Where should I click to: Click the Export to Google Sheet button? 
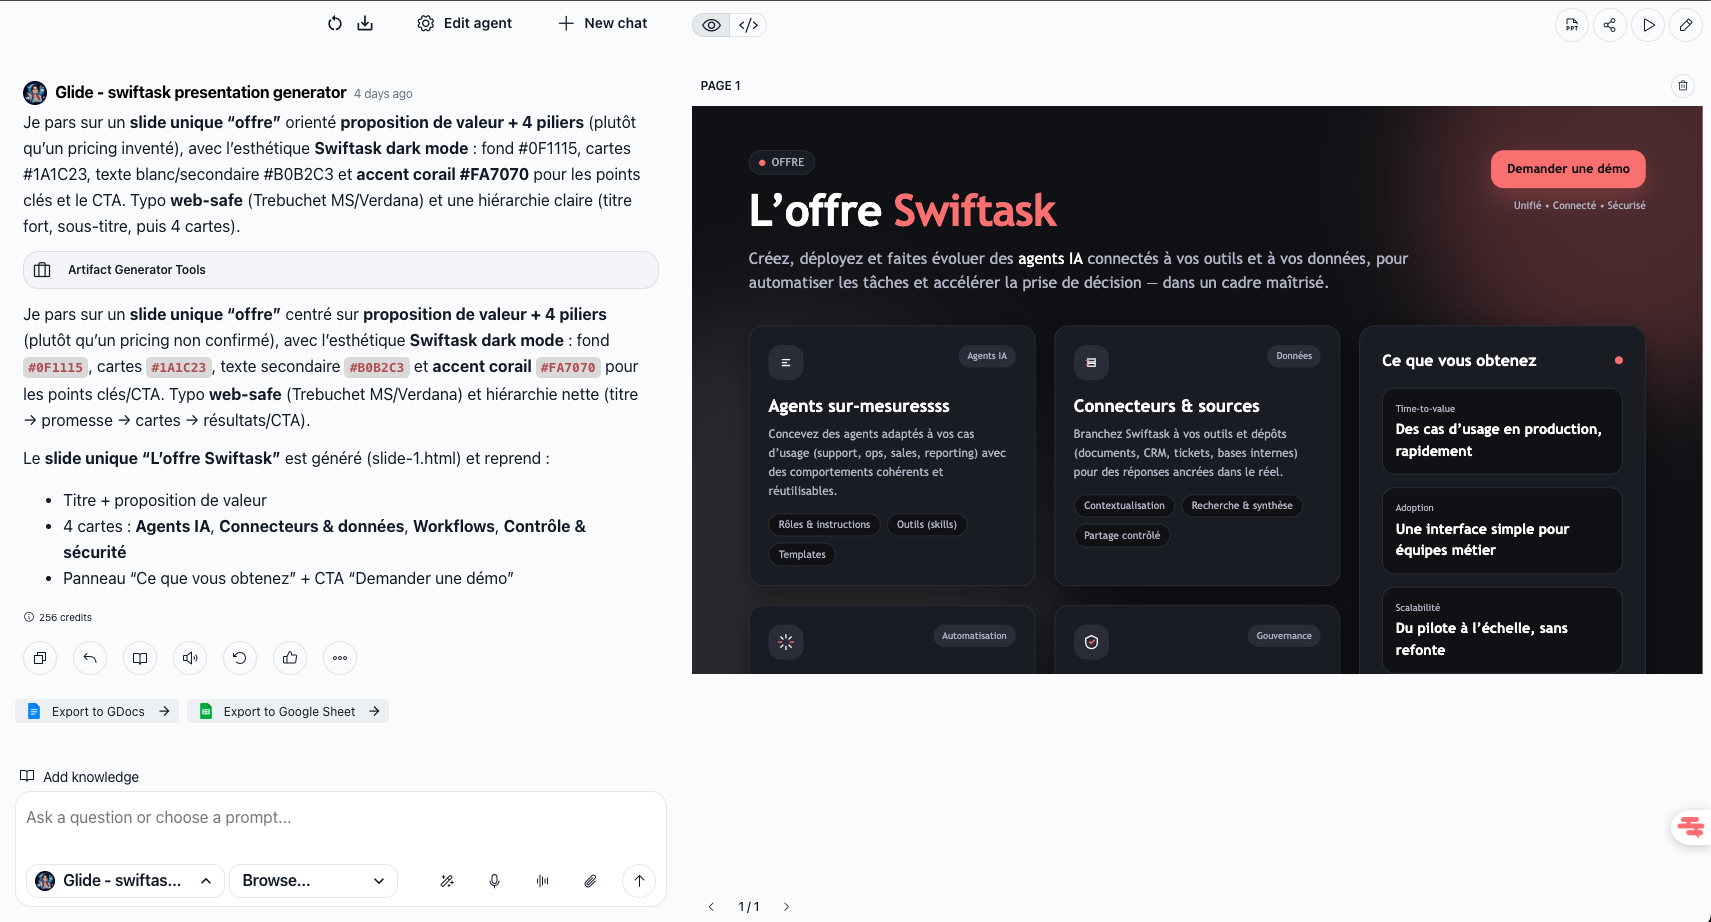(288, 712)
